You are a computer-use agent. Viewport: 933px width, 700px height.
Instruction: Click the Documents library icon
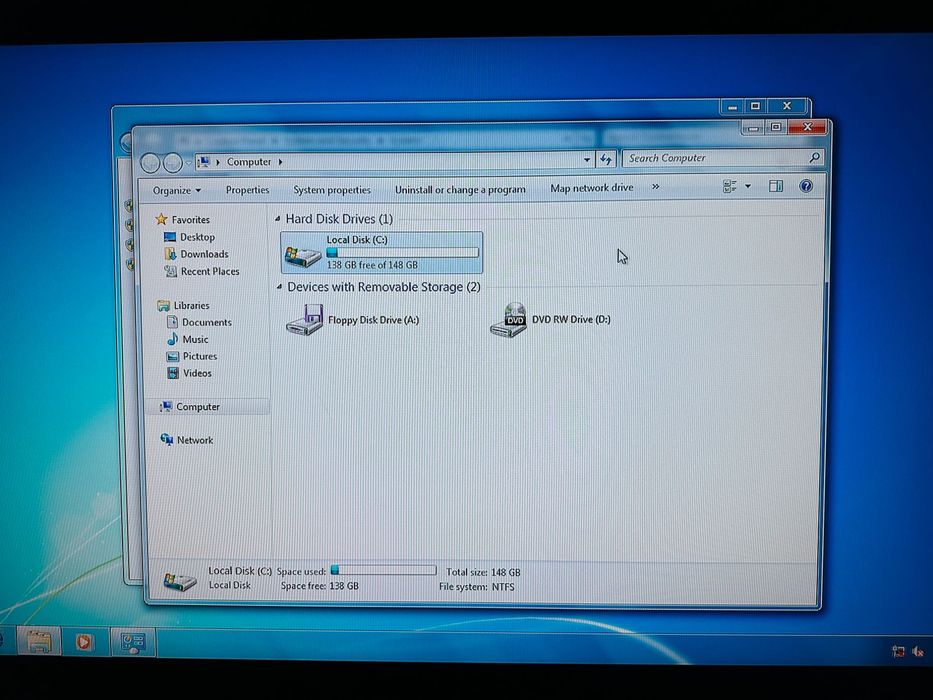(173, 322)
